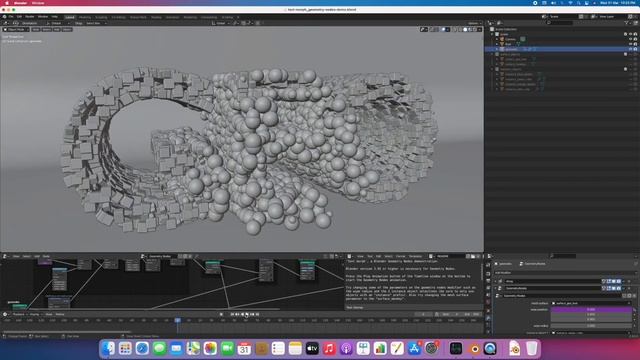Open viewport shading options dropdown arrow
This screenshot has width=640, height=360.
click(480, 29)
